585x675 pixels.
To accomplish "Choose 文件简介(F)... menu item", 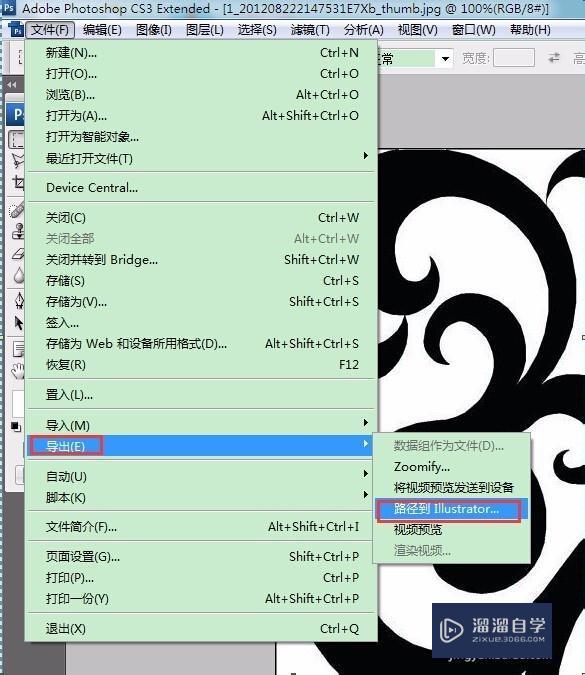I will (x=202, y=527).
